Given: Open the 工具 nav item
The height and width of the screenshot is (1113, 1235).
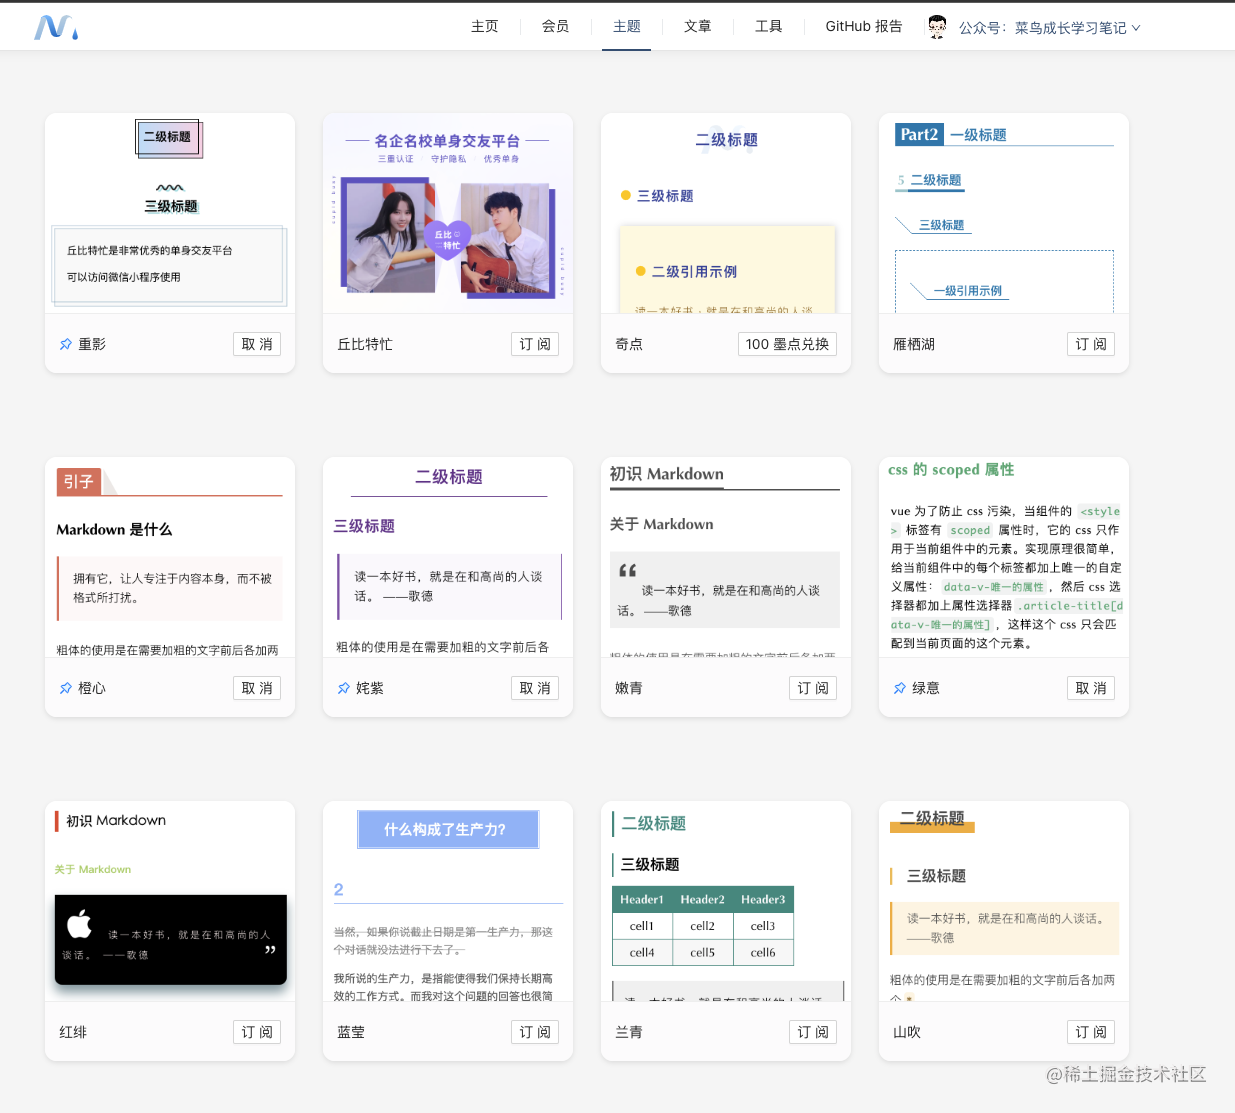Looking at the screenshot, I should (769, 26).
